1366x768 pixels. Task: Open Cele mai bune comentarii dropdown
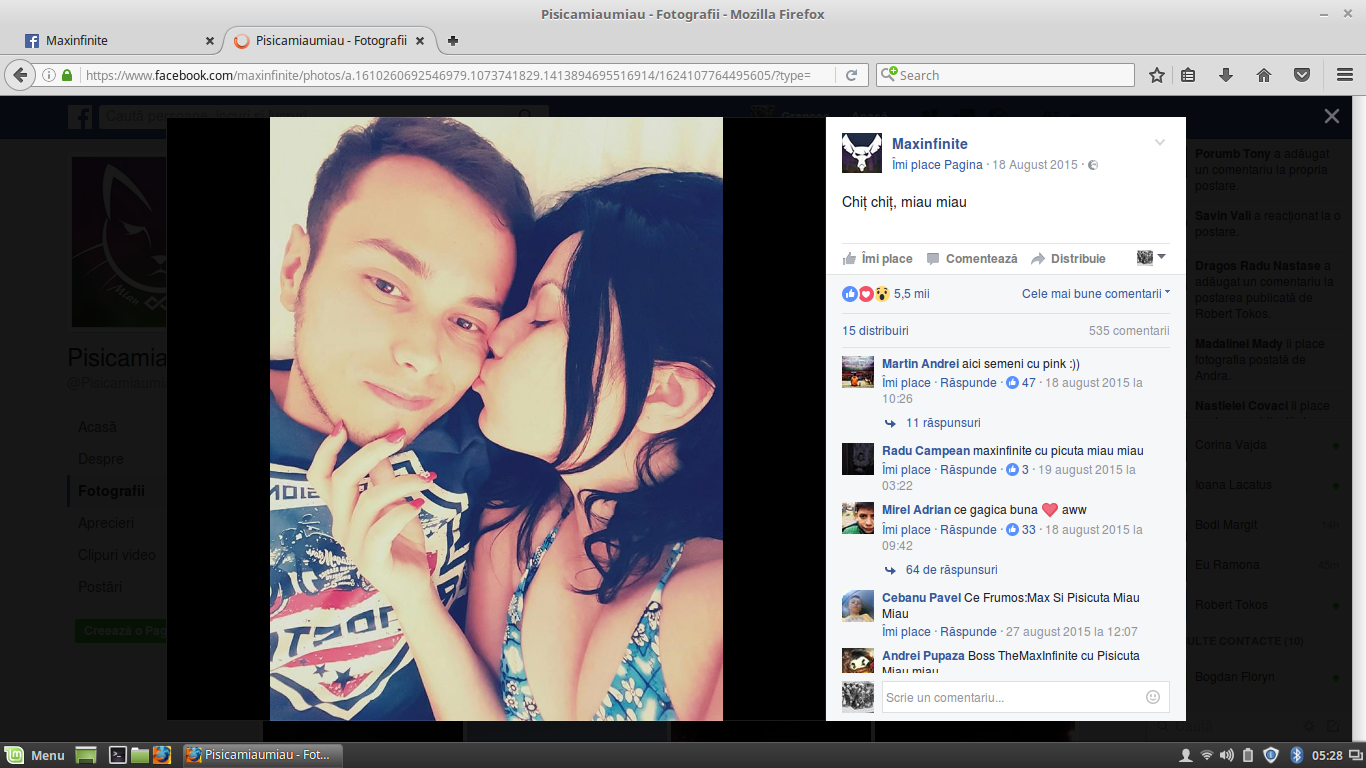[1096, 294]
